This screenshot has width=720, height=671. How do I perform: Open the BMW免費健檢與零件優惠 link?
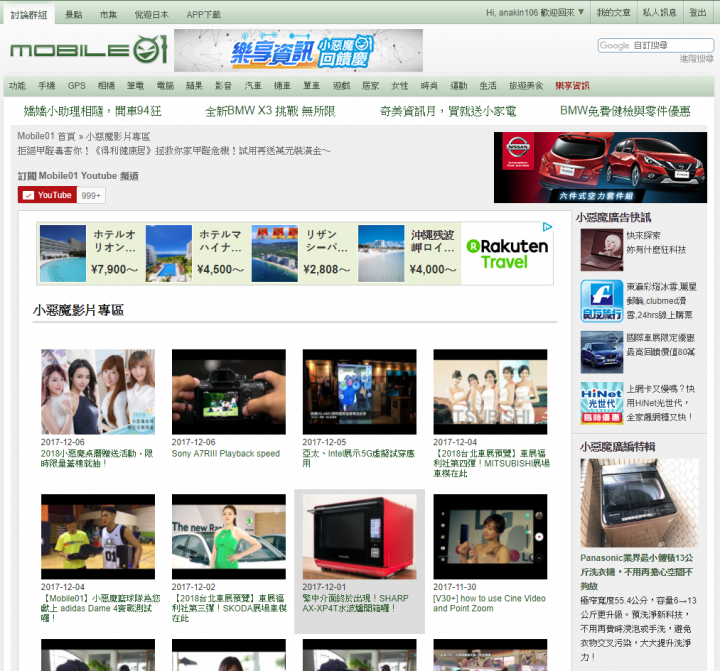(625, 111)
